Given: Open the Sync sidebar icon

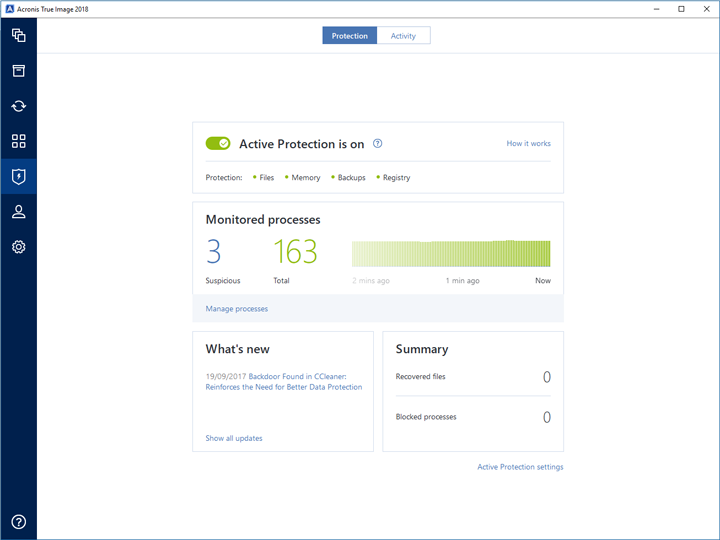Looking at the screenshot, I should pos(18,106).
